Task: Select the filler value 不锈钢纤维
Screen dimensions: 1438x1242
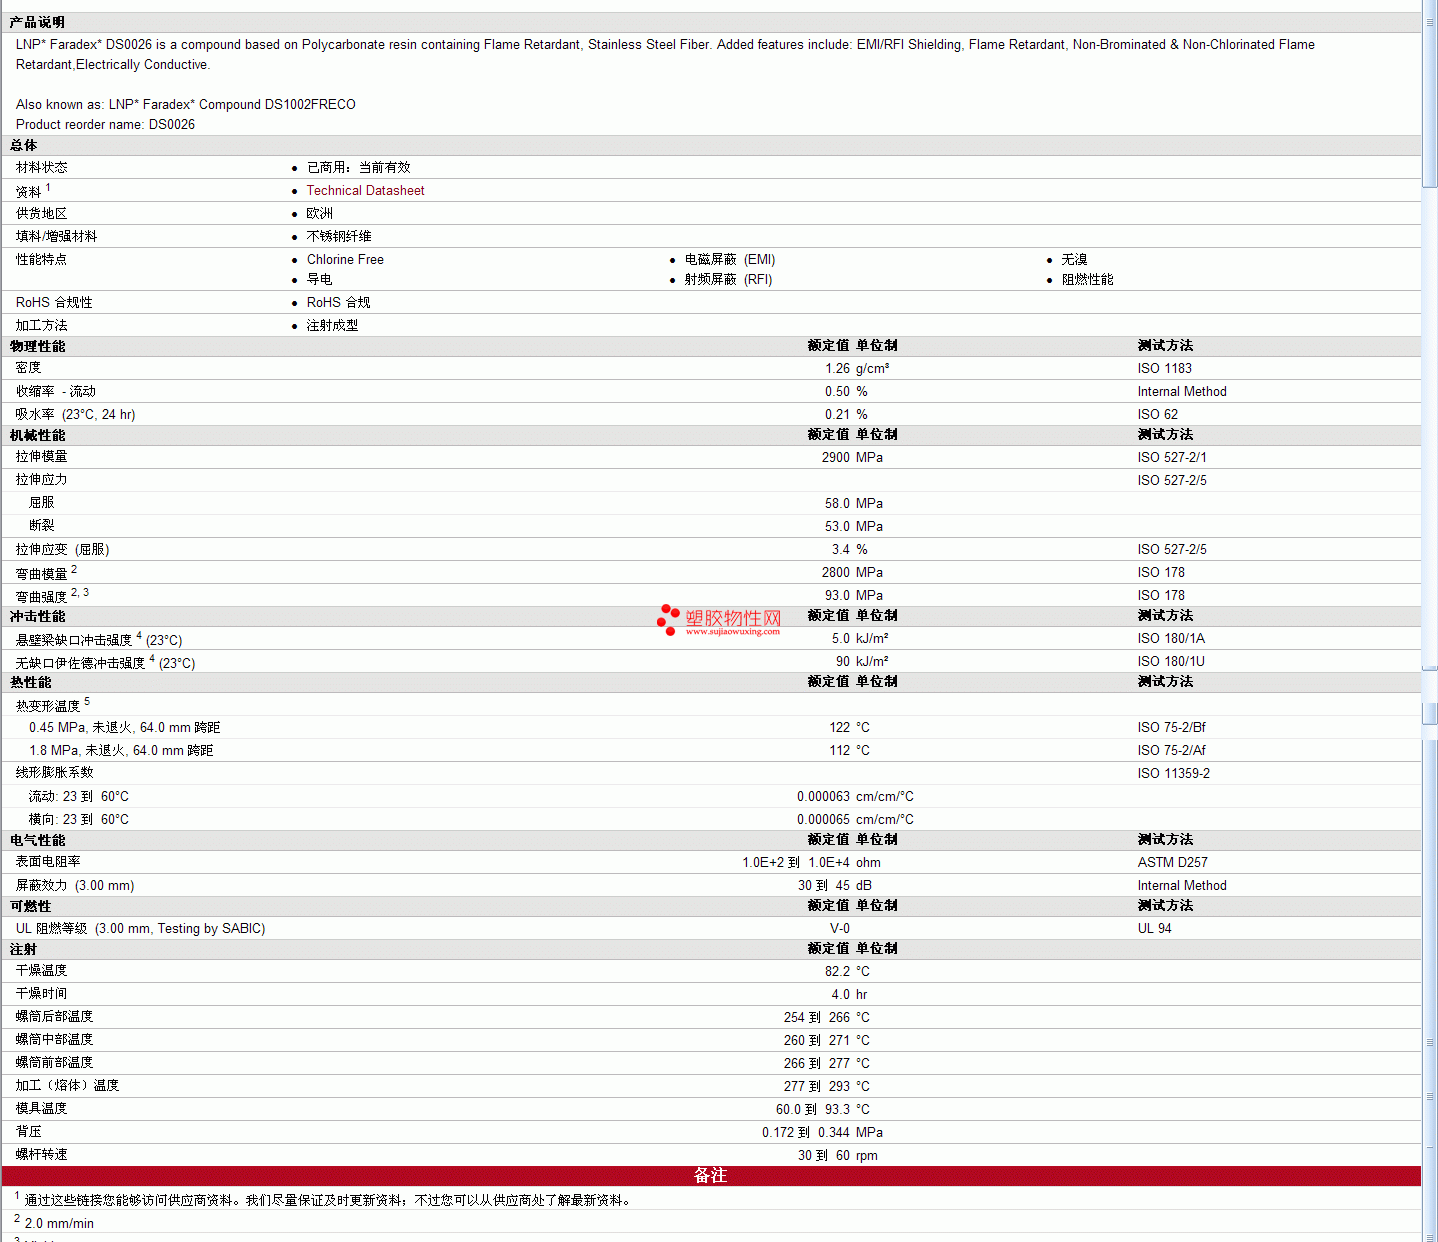Action: tap(339, 236)
